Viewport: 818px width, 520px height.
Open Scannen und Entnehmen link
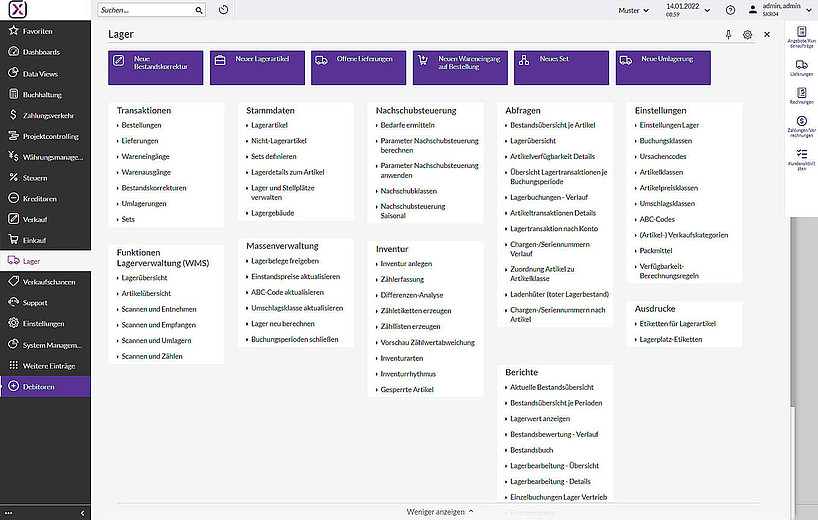click(x=159, y=309)
